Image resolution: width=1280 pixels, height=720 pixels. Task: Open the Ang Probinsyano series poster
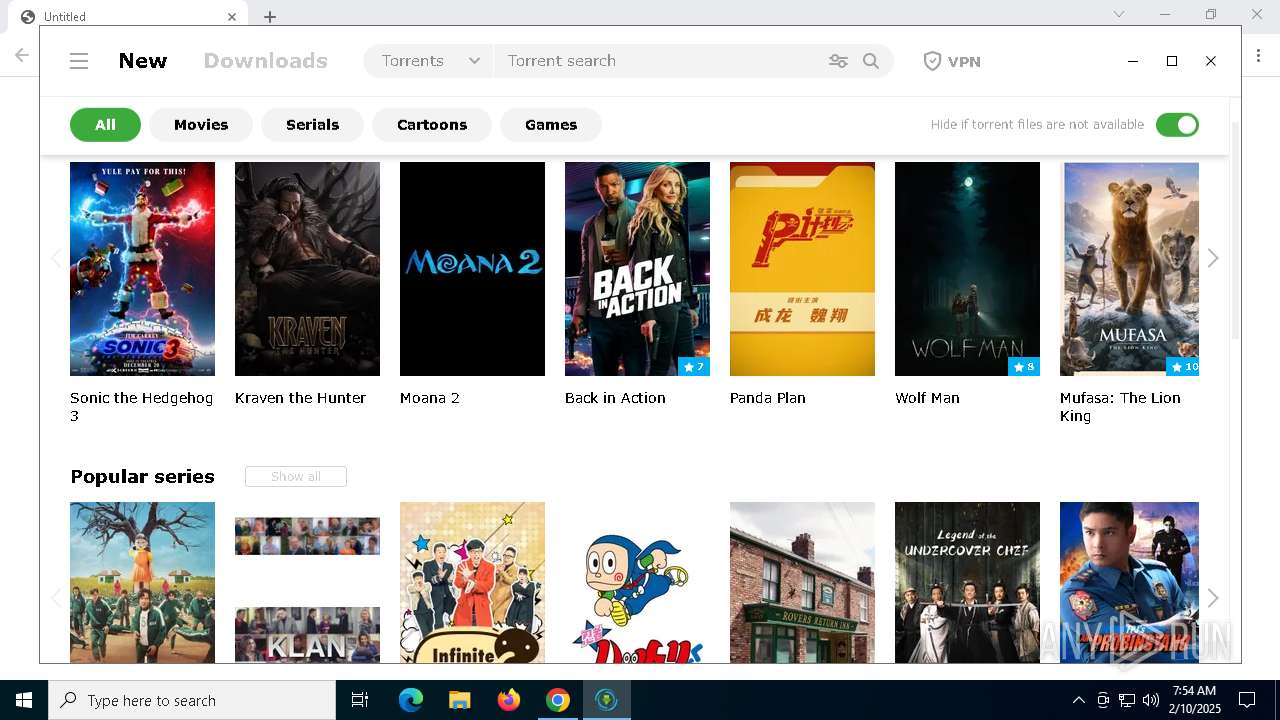[1129, 582]
